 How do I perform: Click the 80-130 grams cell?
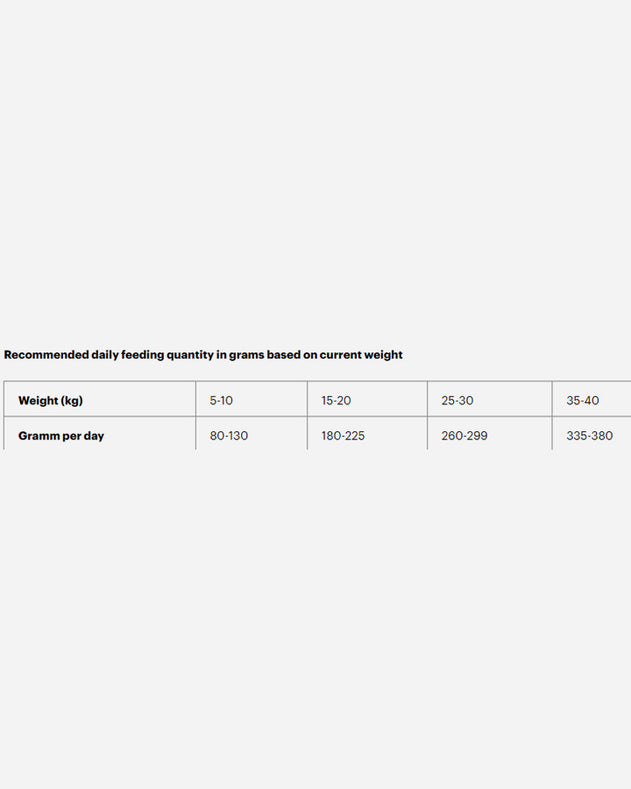tap(229, 436)
